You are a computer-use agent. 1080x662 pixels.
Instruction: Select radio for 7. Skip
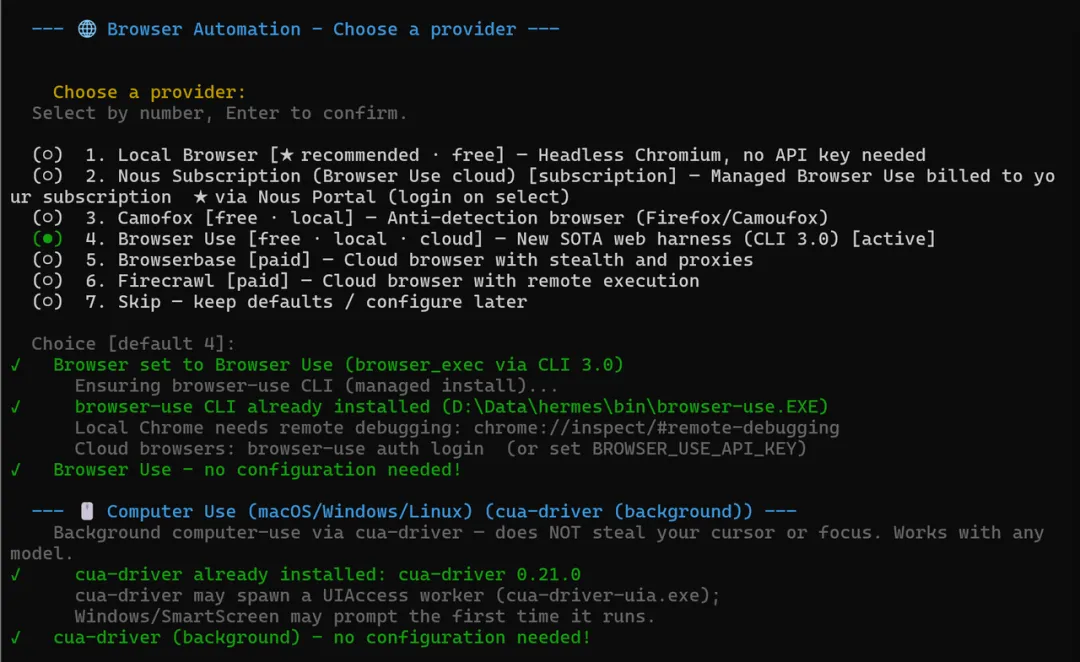tap(48, 302)
